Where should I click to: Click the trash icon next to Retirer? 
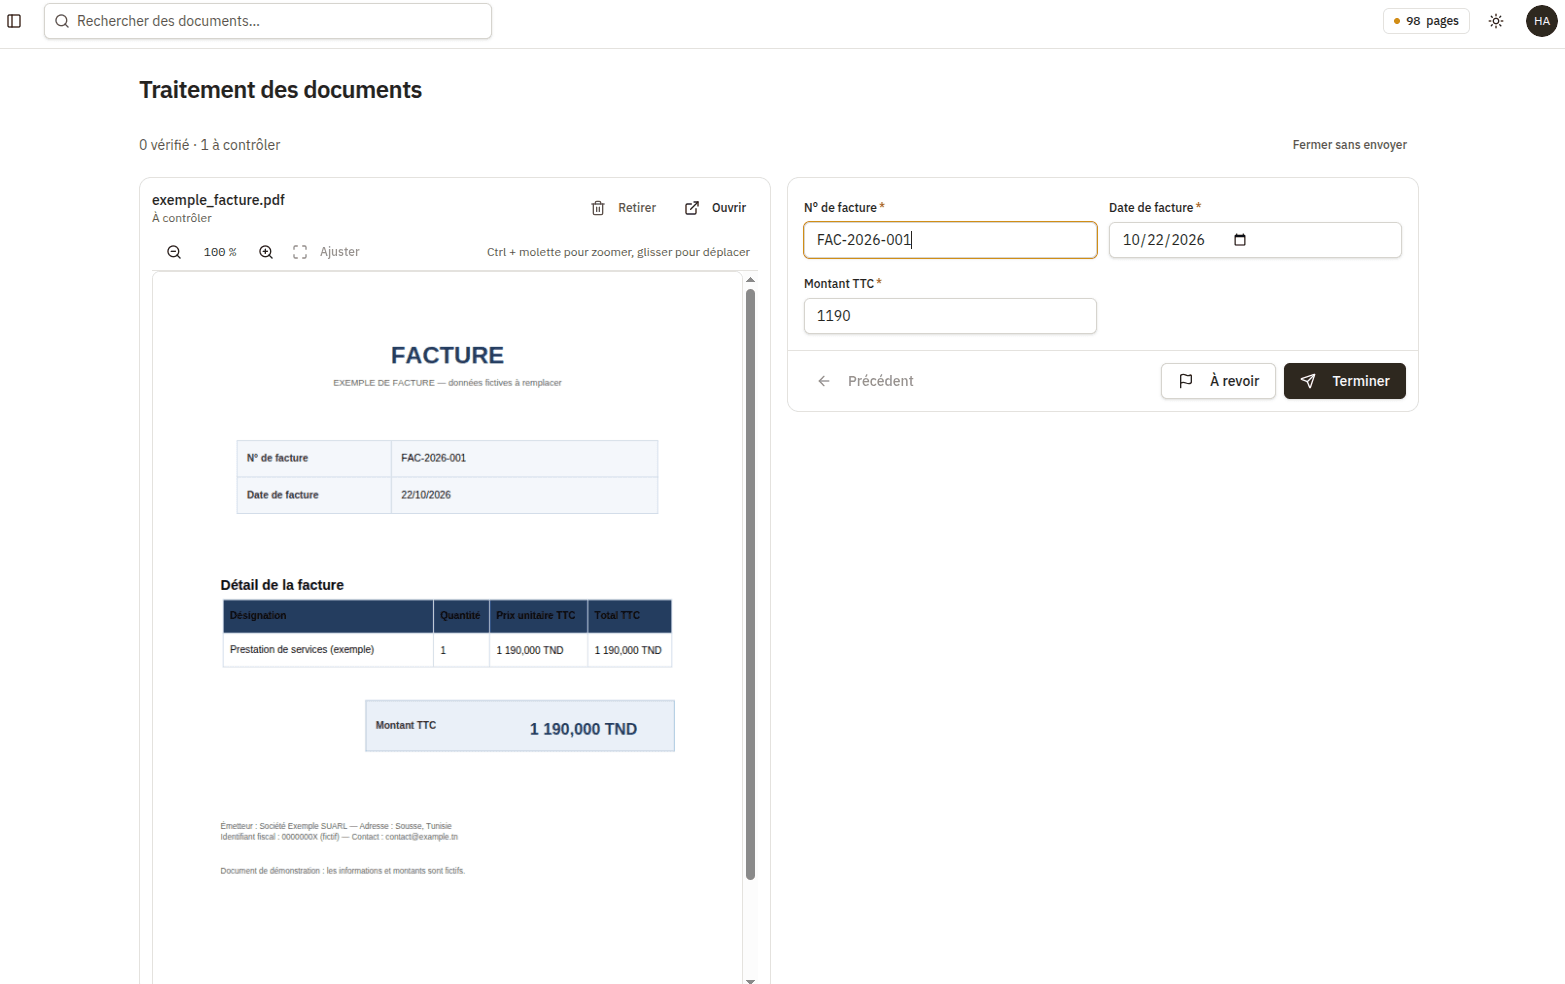coord(598,208)
